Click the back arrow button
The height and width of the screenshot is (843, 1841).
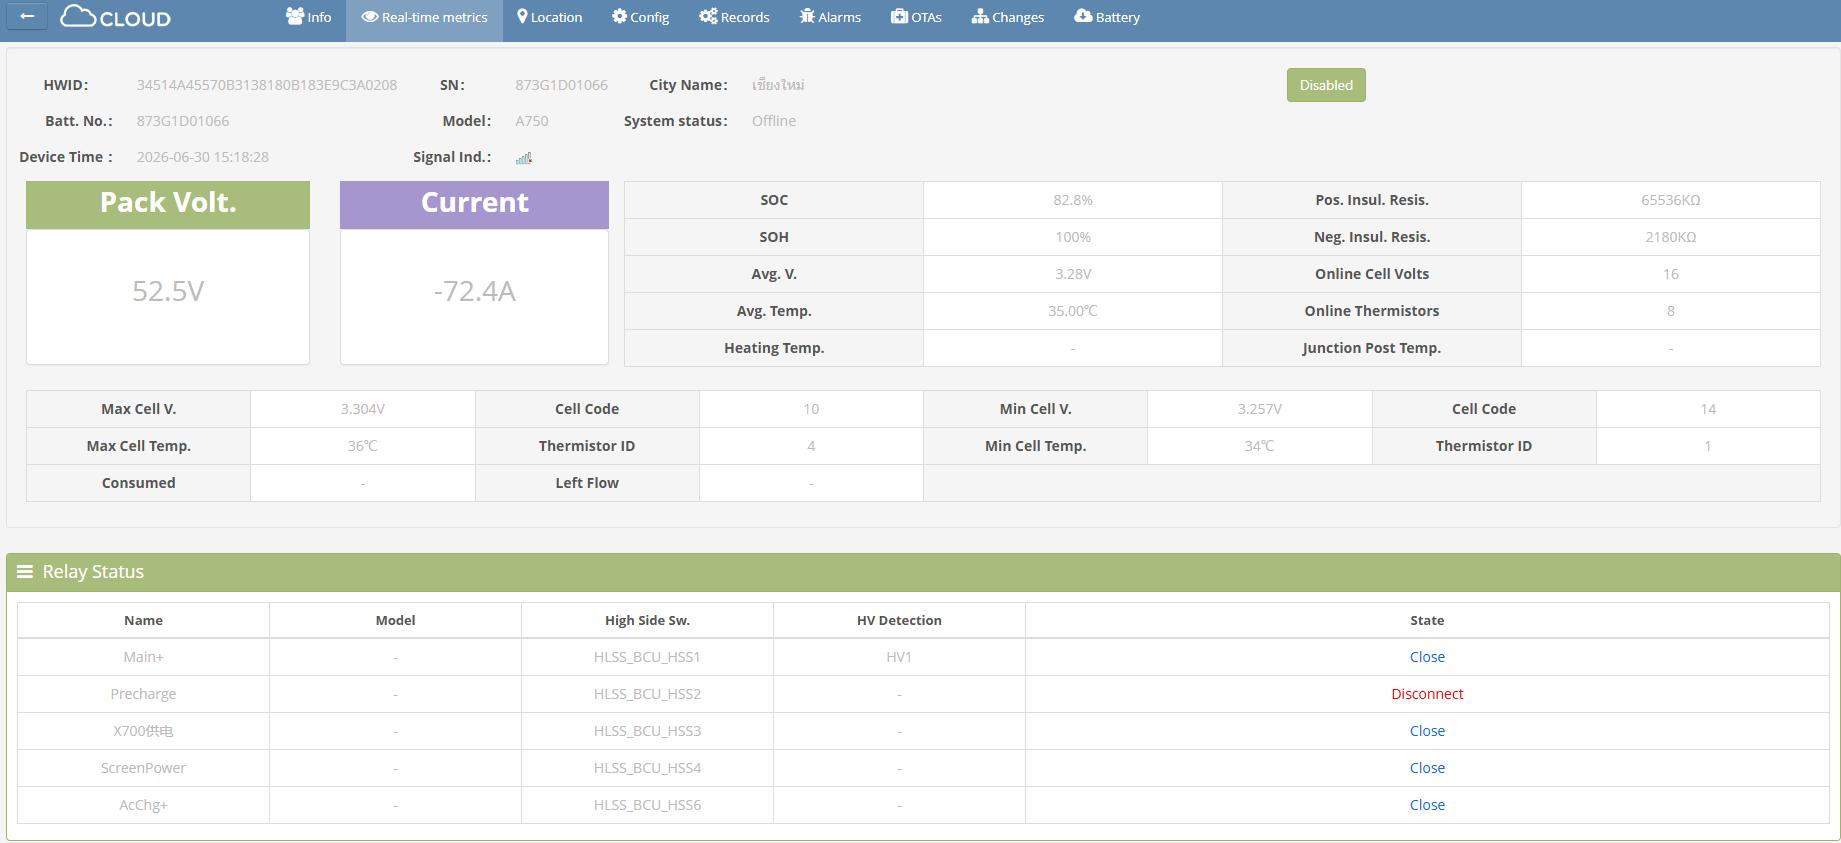[x=27, y=16]
